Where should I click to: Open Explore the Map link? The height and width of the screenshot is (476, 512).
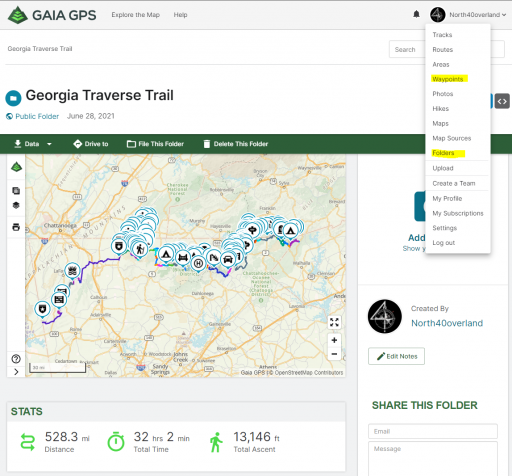point(135,15)
